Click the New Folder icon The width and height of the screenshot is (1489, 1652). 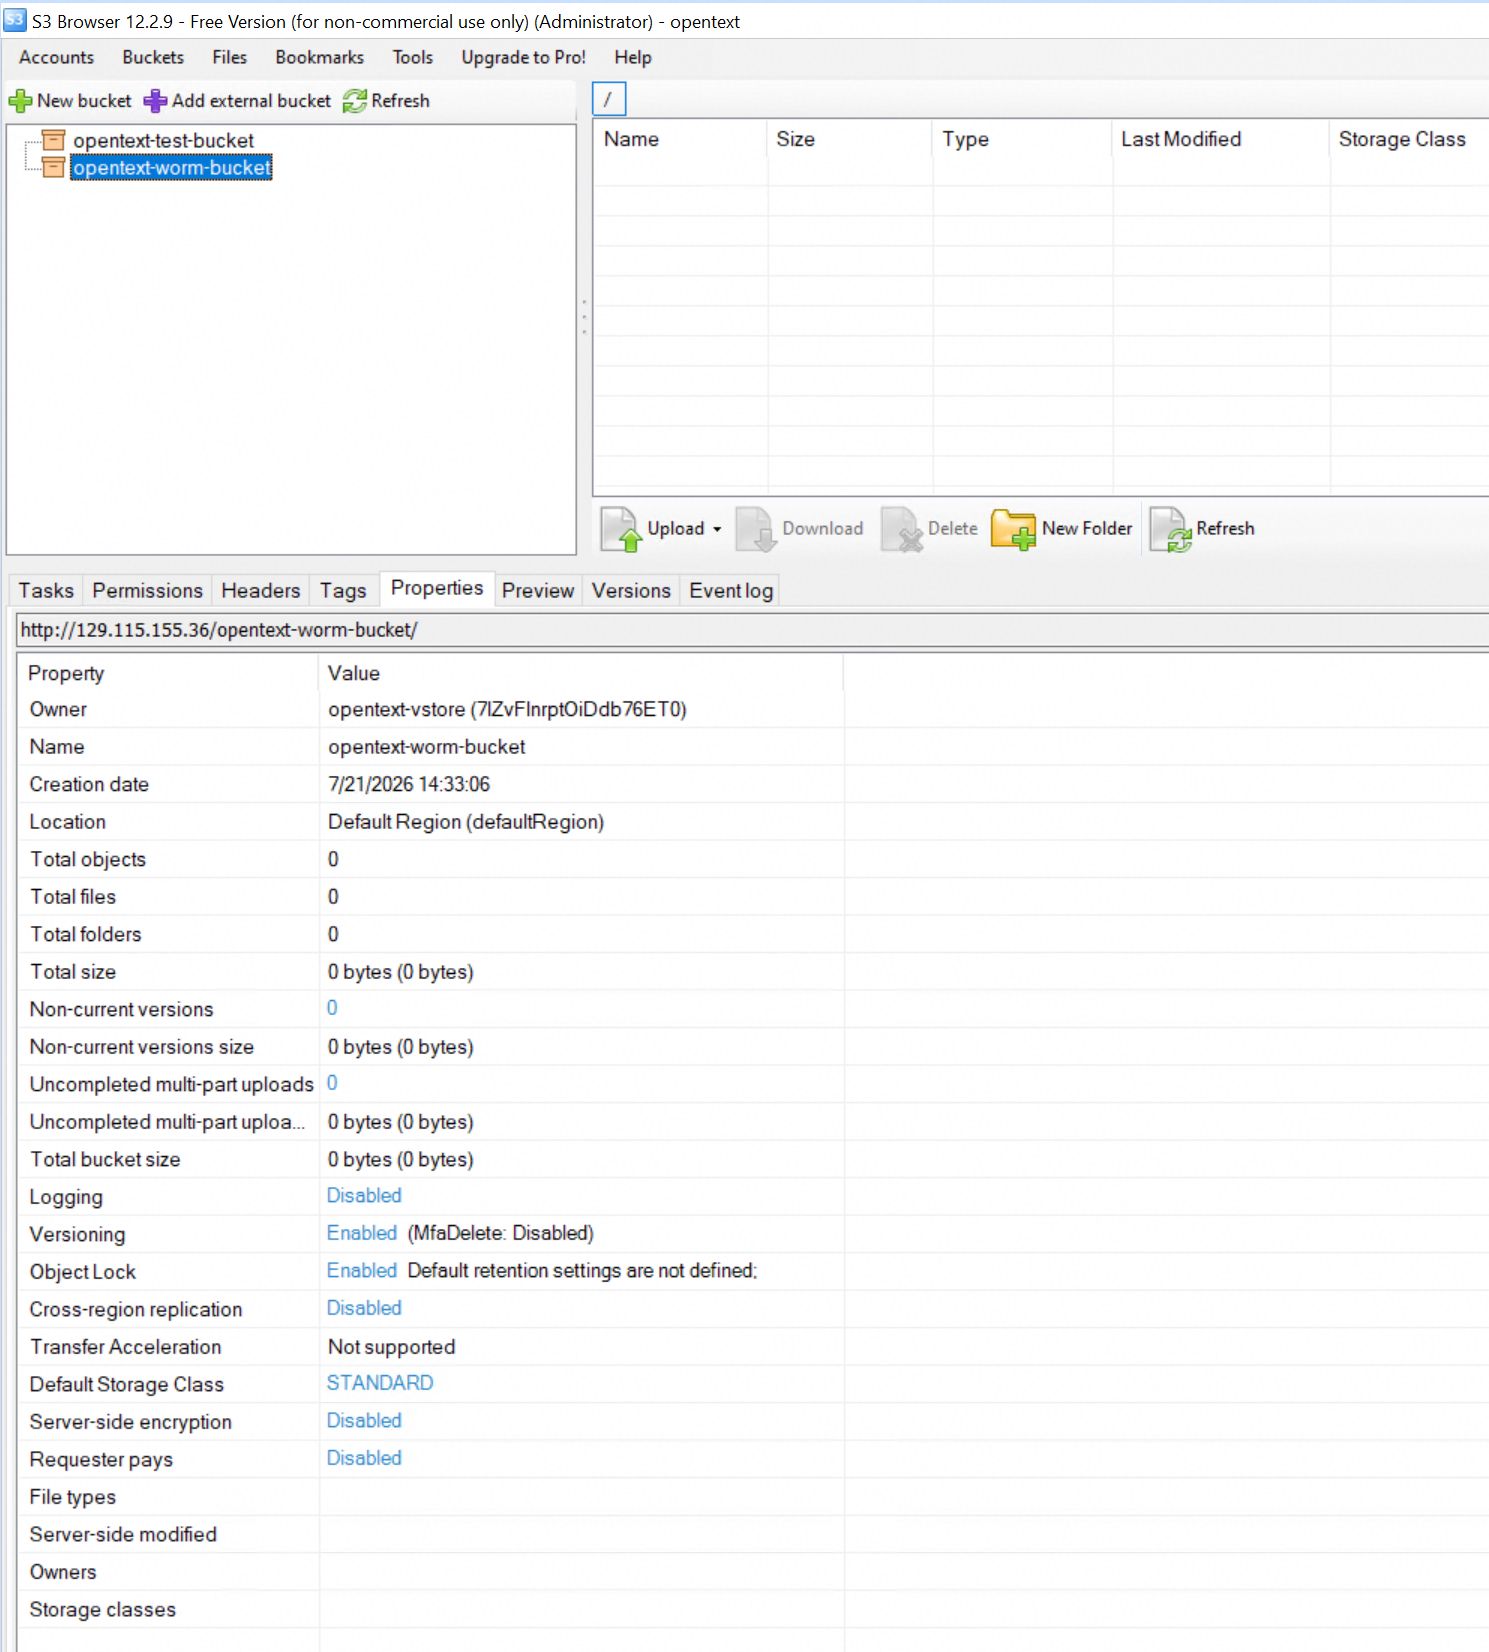point(1013,529)
